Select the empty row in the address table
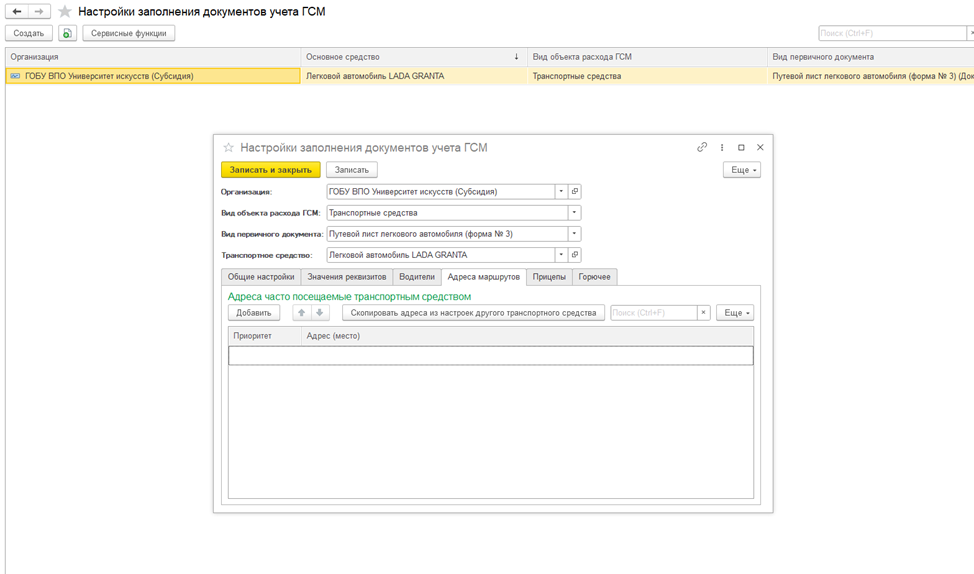Viewport: 974px width, 574px height. tap(491, 355)
